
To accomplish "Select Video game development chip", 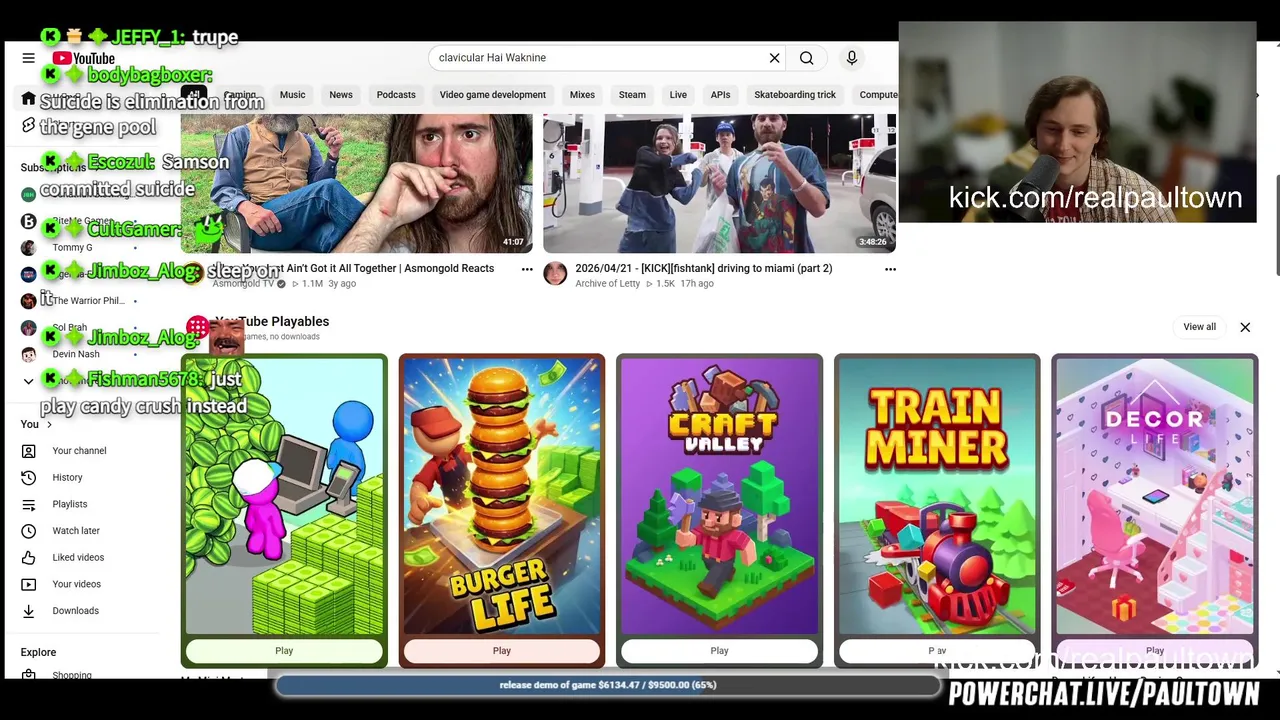I will tap(493, 95).
